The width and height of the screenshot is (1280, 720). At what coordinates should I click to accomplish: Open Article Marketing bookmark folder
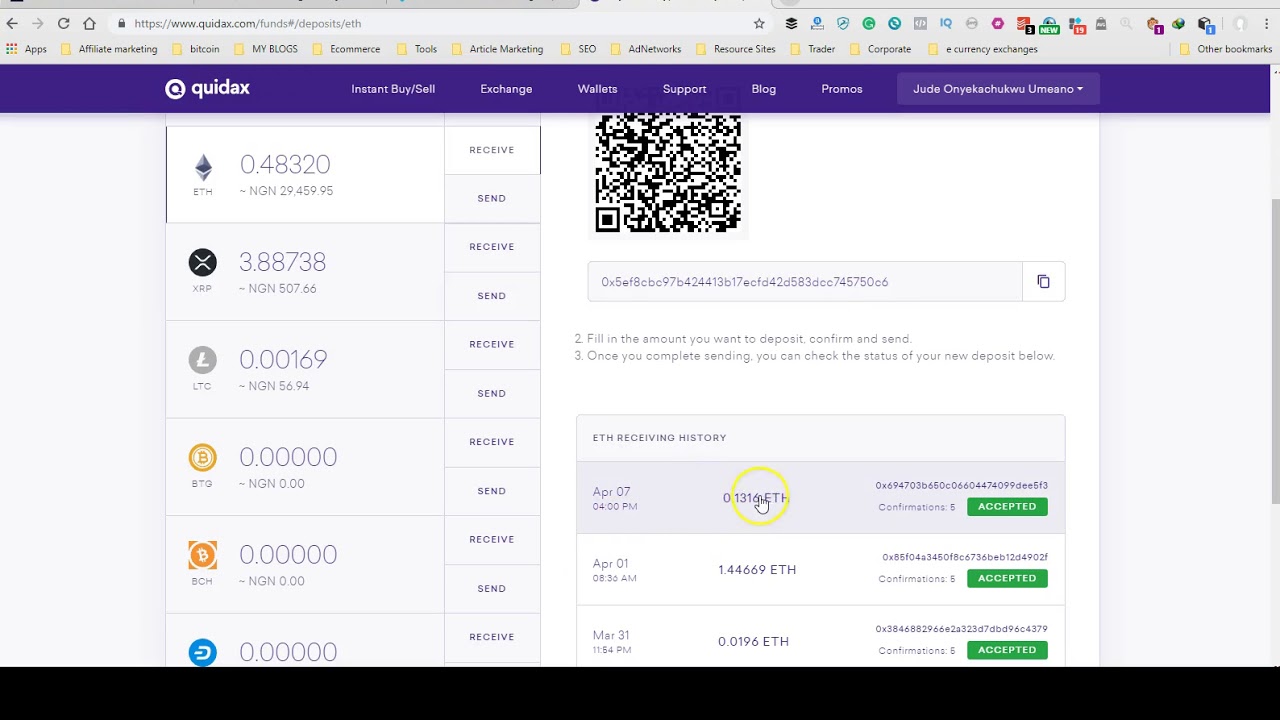tap(497, 49)
